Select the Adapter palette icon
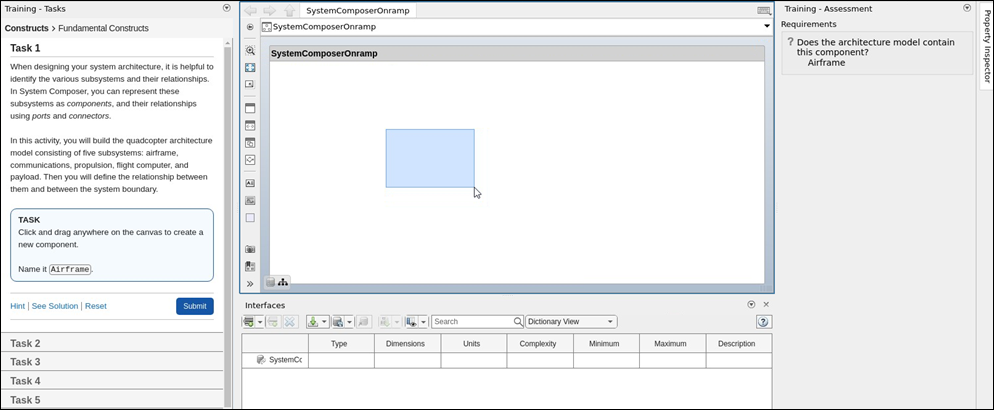This screenshot has width=994, height=410. coord(250,160)
